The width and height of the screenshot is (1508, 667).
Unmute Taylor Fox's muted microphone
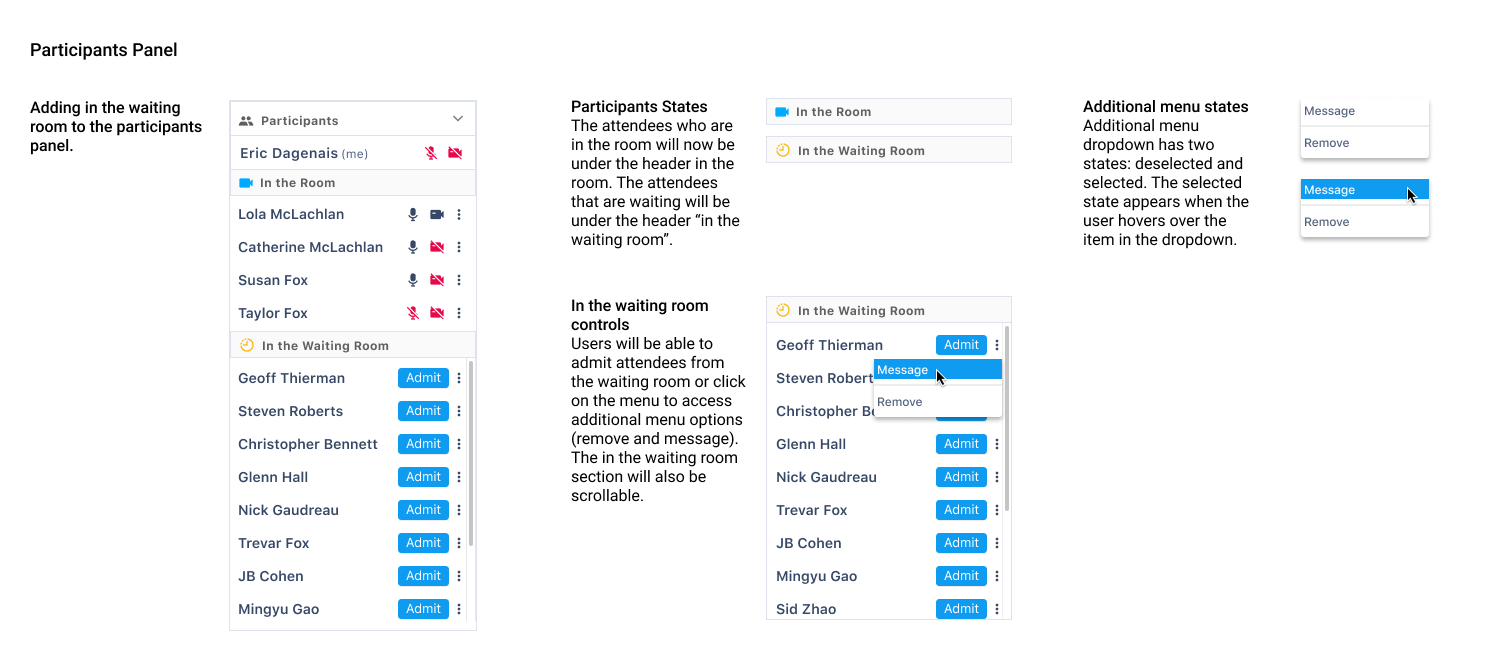click(x=413, y=314)
